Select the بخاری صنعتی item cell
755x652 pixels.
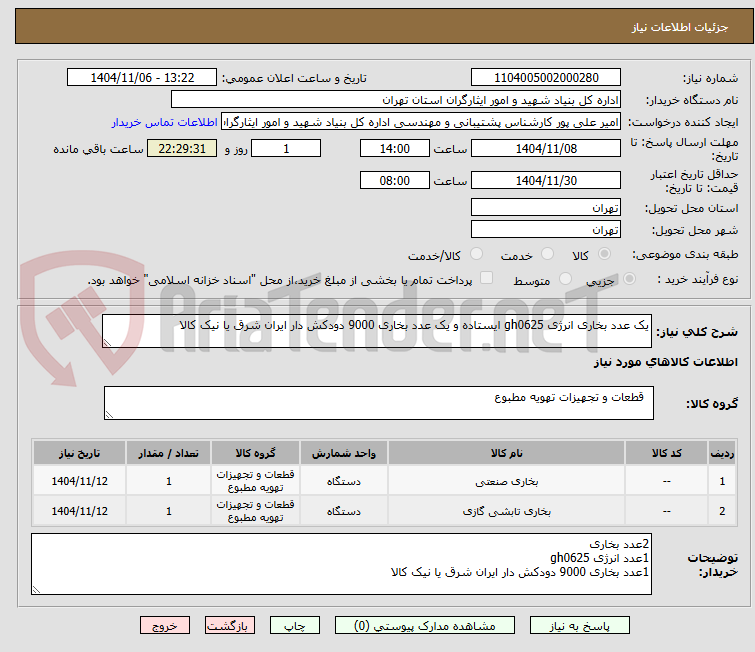click(x=507, y=481)
